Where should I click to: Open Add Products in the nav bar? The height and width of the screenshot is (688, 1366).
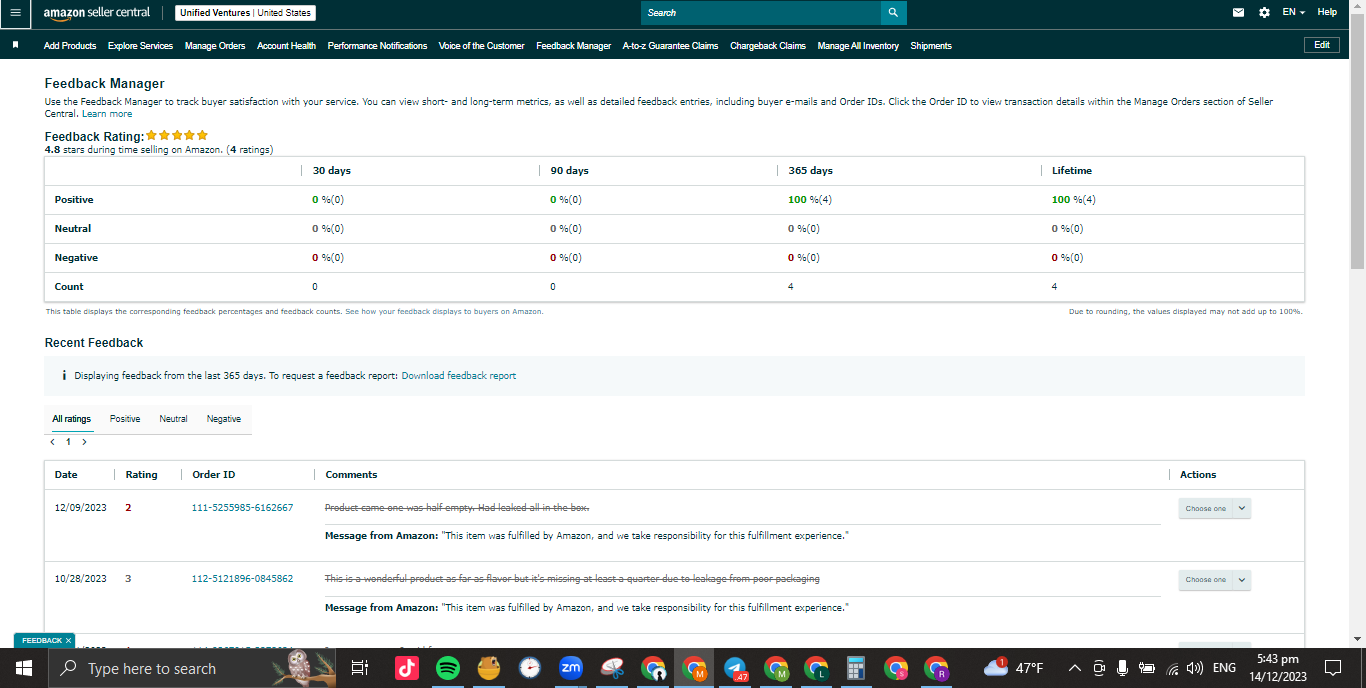click(70, 46)
